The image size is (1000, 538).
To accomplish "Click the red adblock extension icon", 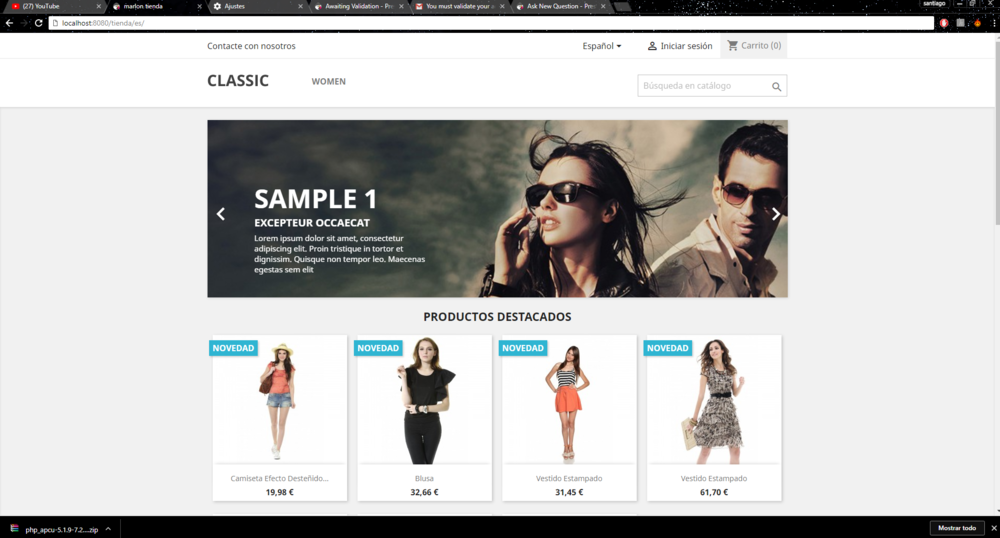I will click(x=944, y=23).
